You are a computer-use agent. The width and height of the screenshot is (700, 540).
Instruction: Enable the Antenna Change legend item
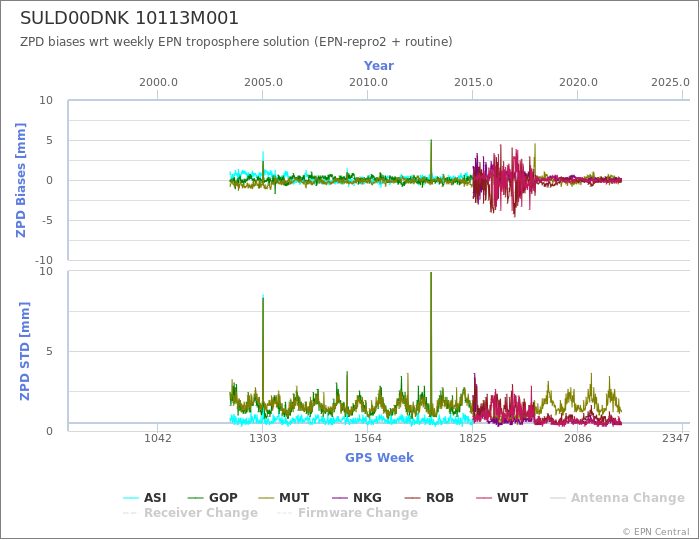617,498
